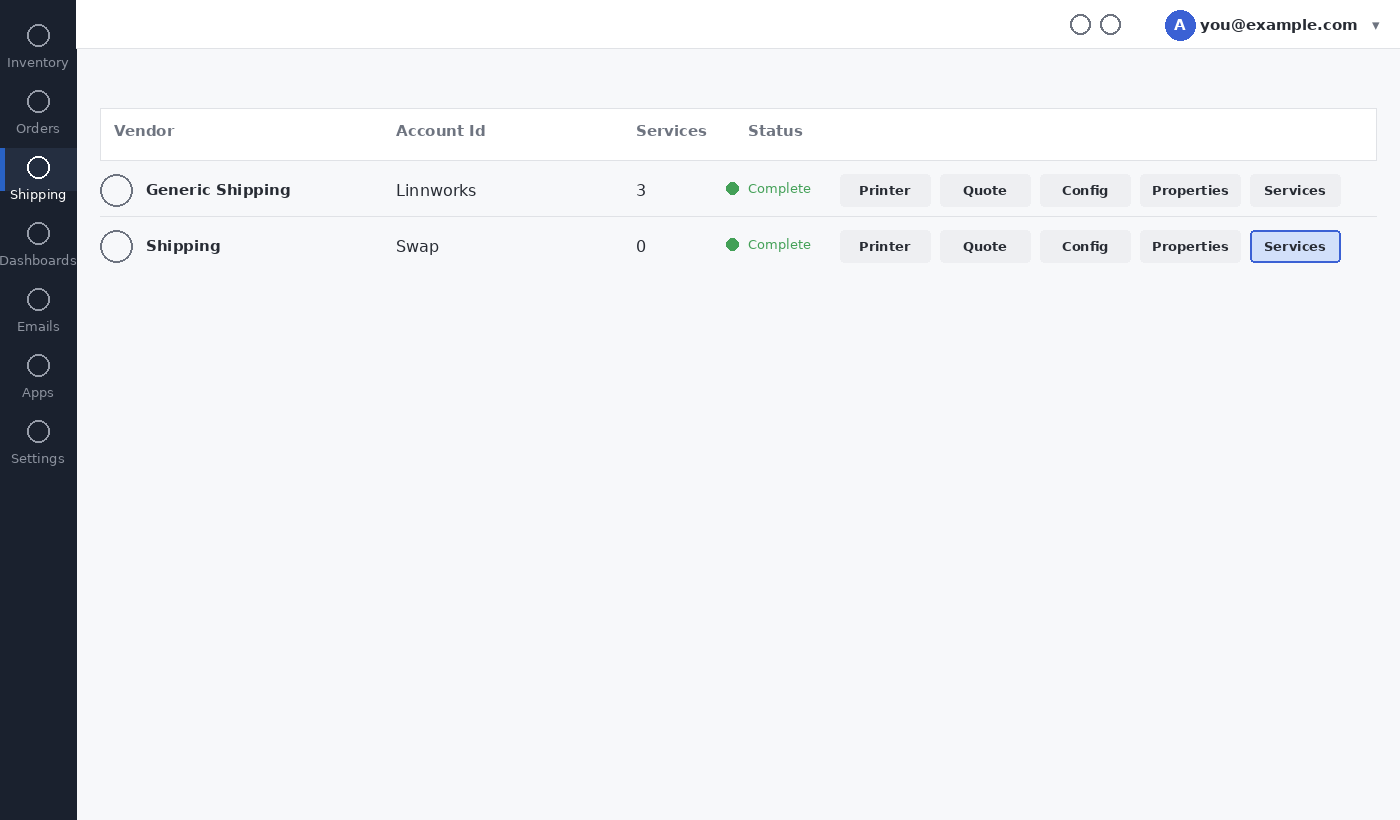
Task: Go to Settings via its sidebar label
Action: pyautogui.click(x=38, y=459)
